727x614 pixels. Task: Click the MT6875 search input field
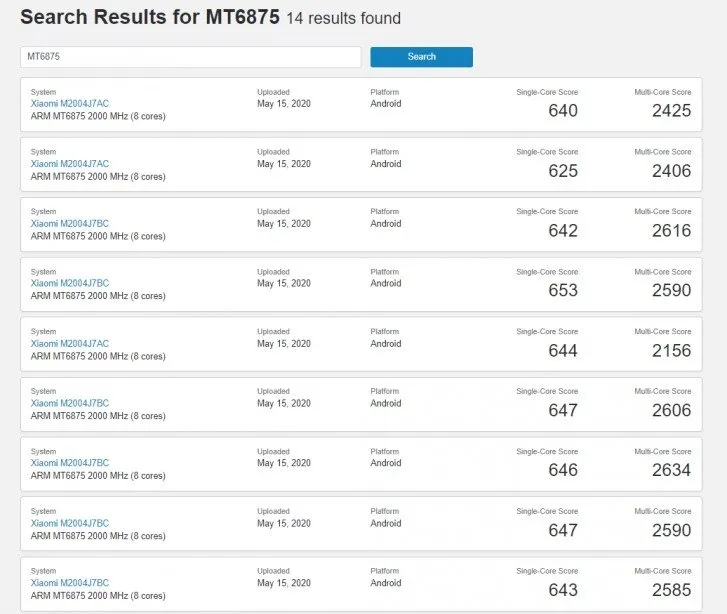click(190, 57)
